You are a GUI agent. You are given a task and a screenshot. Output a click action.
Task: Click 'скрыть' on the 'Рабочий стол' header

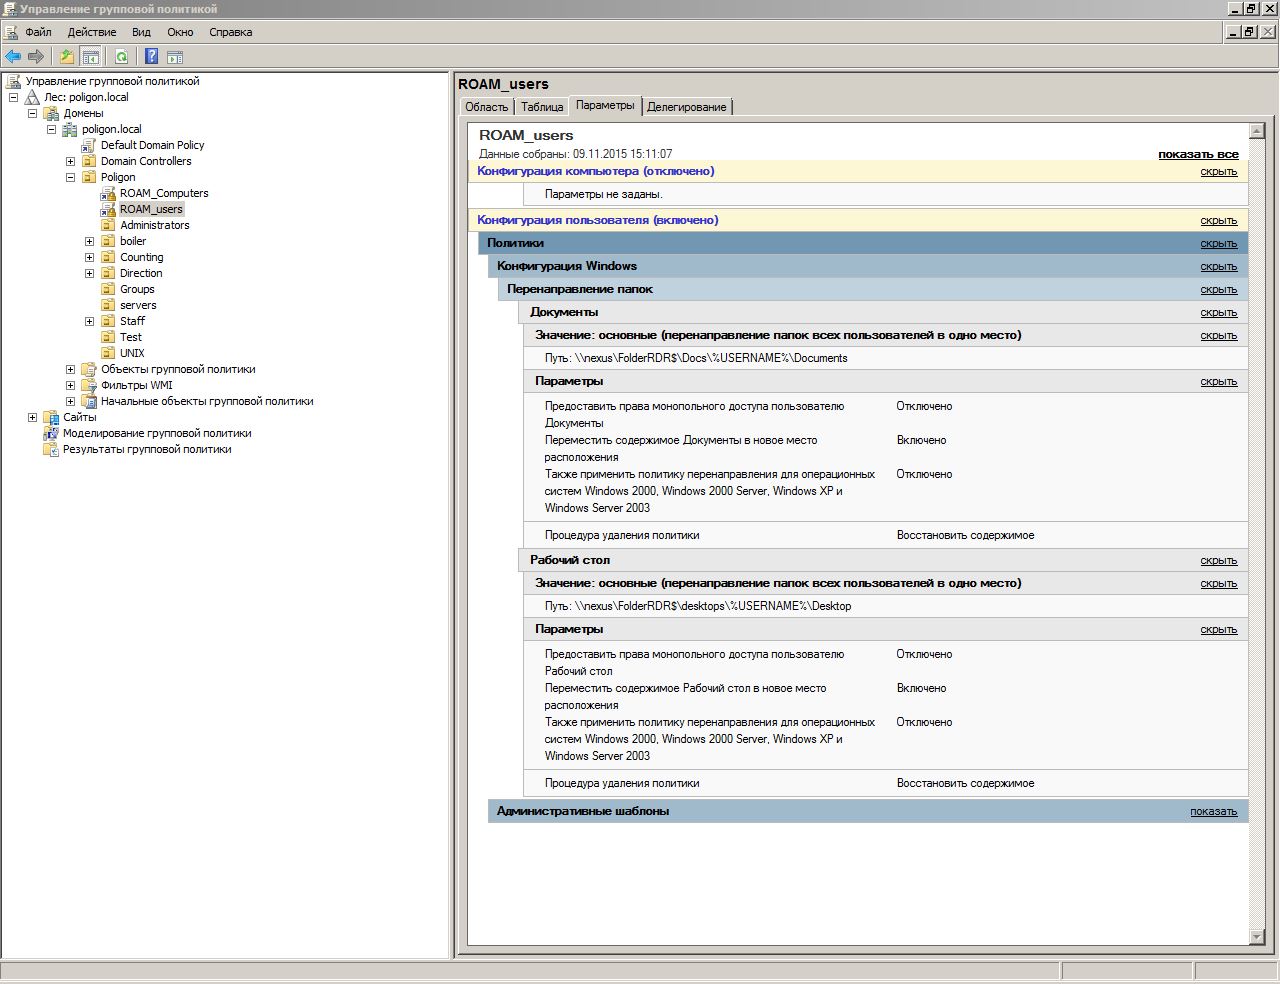point(1219,561)
